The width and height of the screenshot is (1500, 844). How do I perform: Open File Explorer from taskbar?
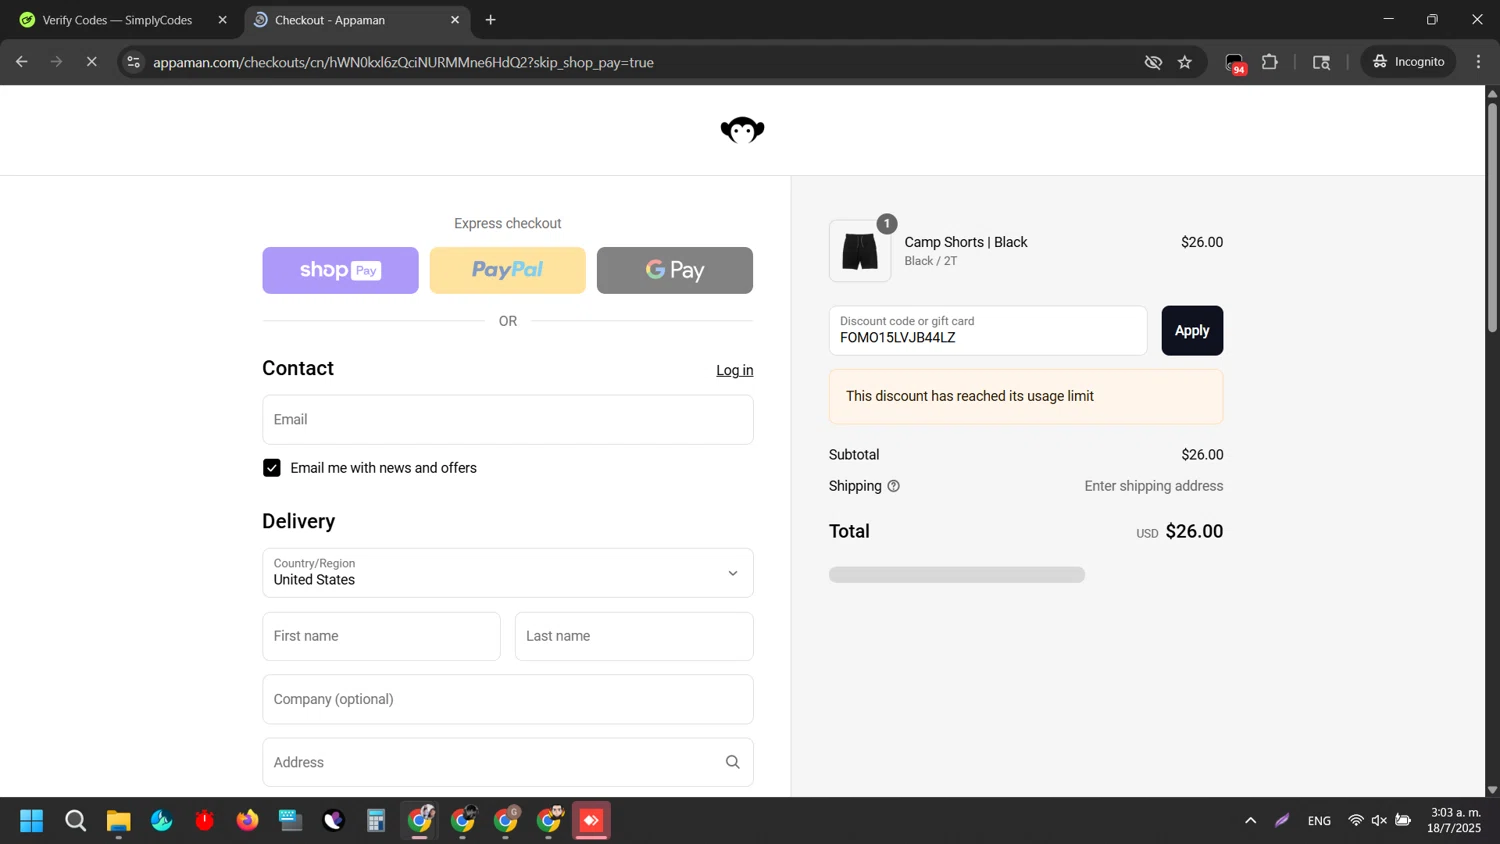tap(118, 821)
